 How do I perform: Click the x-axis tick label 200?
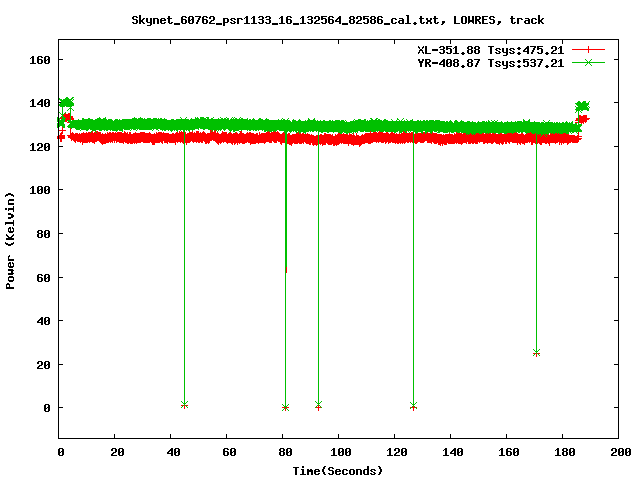(620, 452)
